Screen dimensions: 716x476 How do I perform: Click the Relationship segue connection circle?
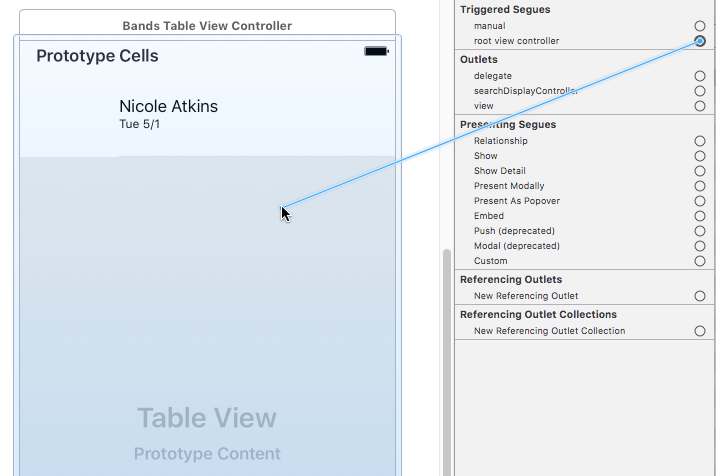(700, 141)
